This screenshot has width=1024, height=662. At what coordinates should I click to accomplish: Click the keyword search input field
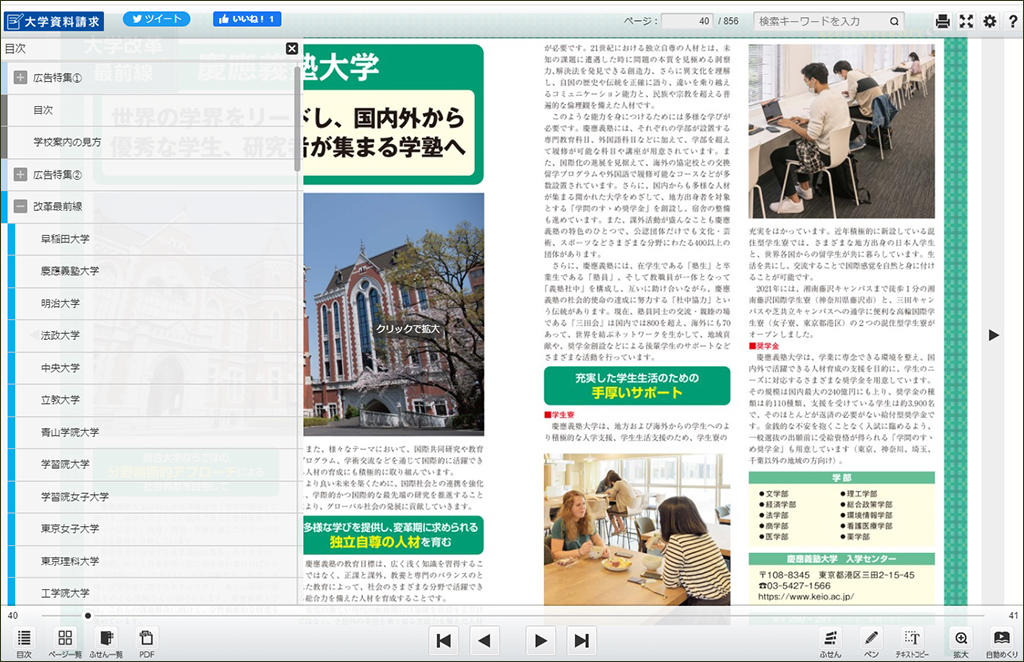(x=820, y=21)
